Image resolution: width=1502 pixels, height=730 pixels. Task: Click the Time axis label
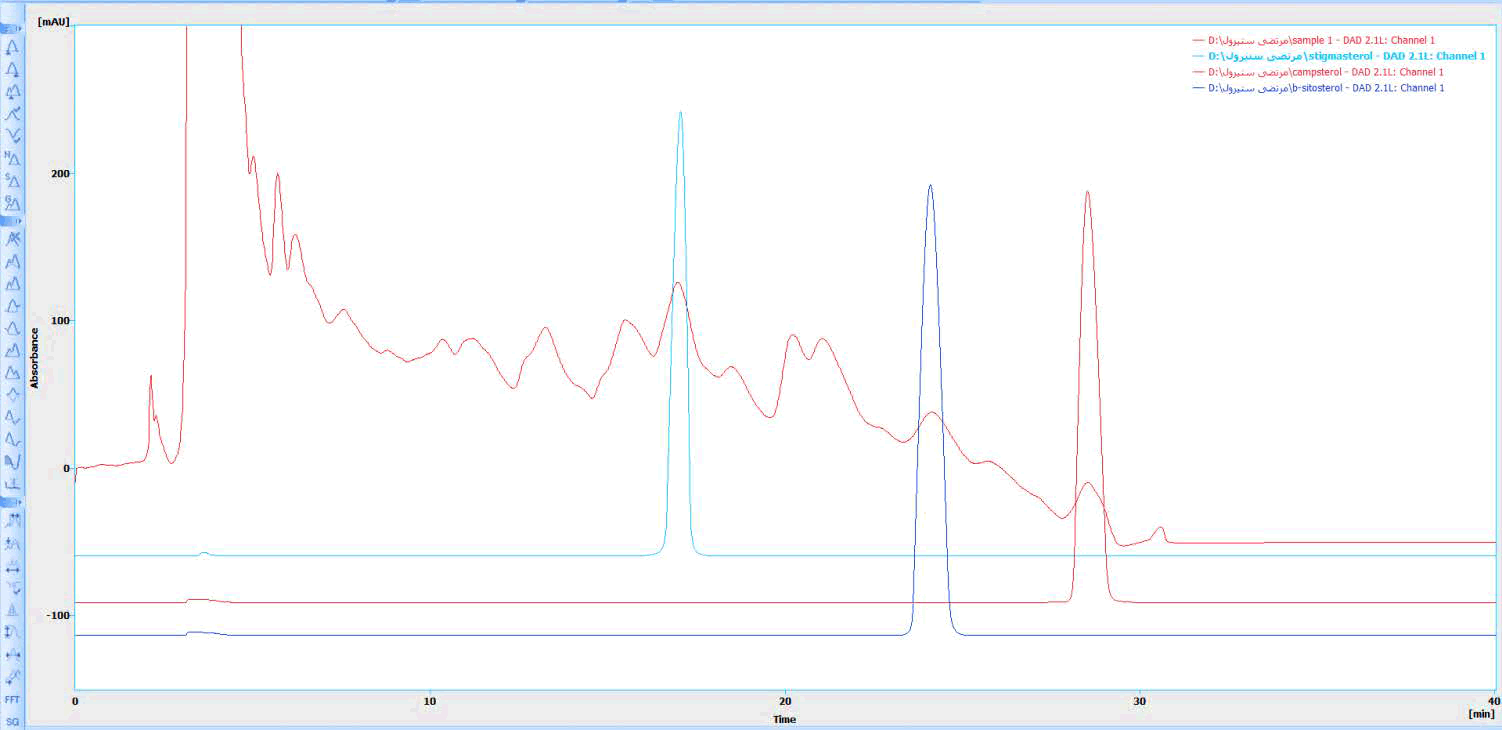tap(784, 719)
